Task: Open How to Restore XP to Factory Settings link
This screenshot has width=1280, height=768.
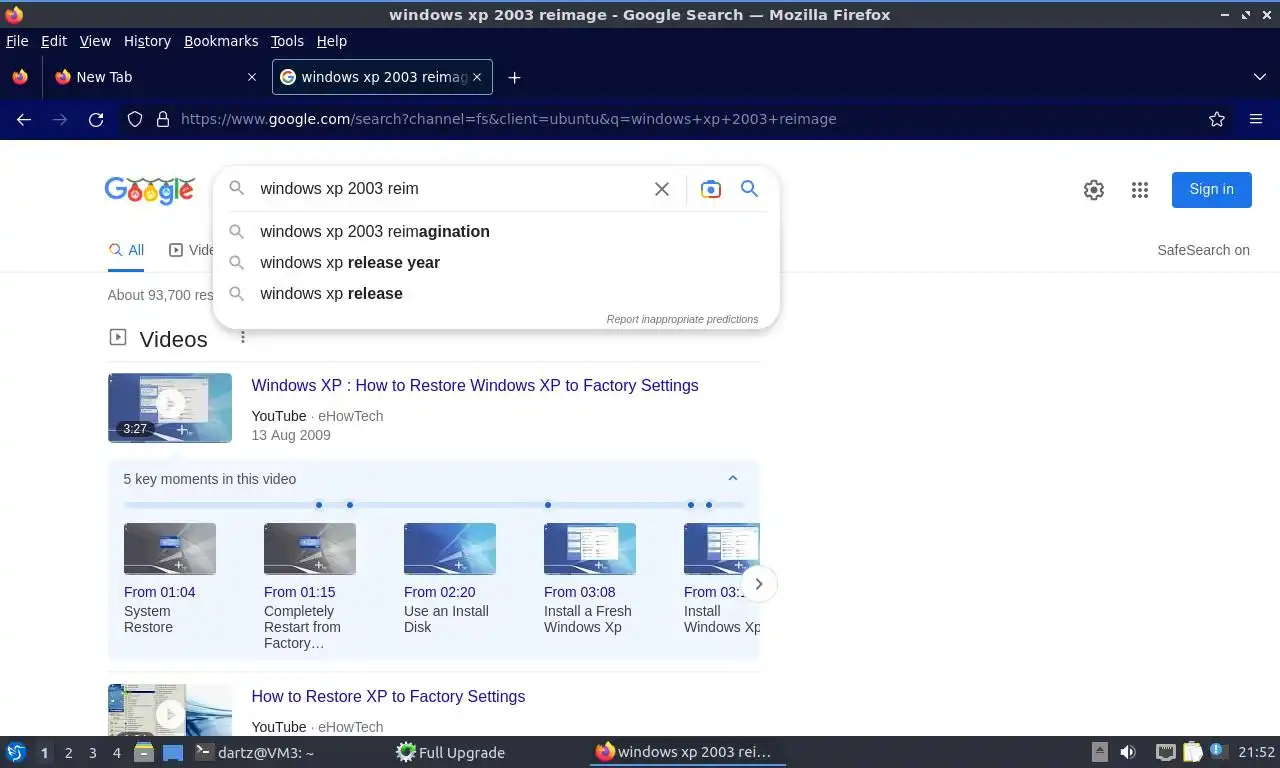Action: tap(388, 696)
